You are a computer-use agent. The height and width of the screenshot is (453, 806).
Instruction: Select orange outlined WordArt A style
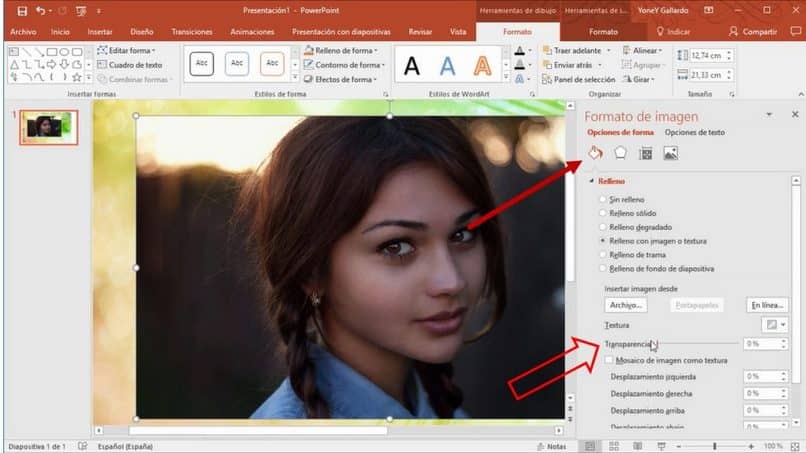coord(482,66)
